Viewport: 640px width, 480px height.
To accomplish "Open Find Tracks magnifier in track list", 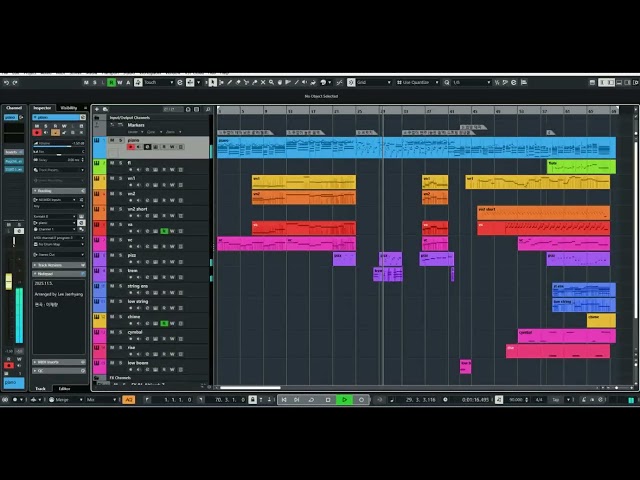I will click(208, 109).
